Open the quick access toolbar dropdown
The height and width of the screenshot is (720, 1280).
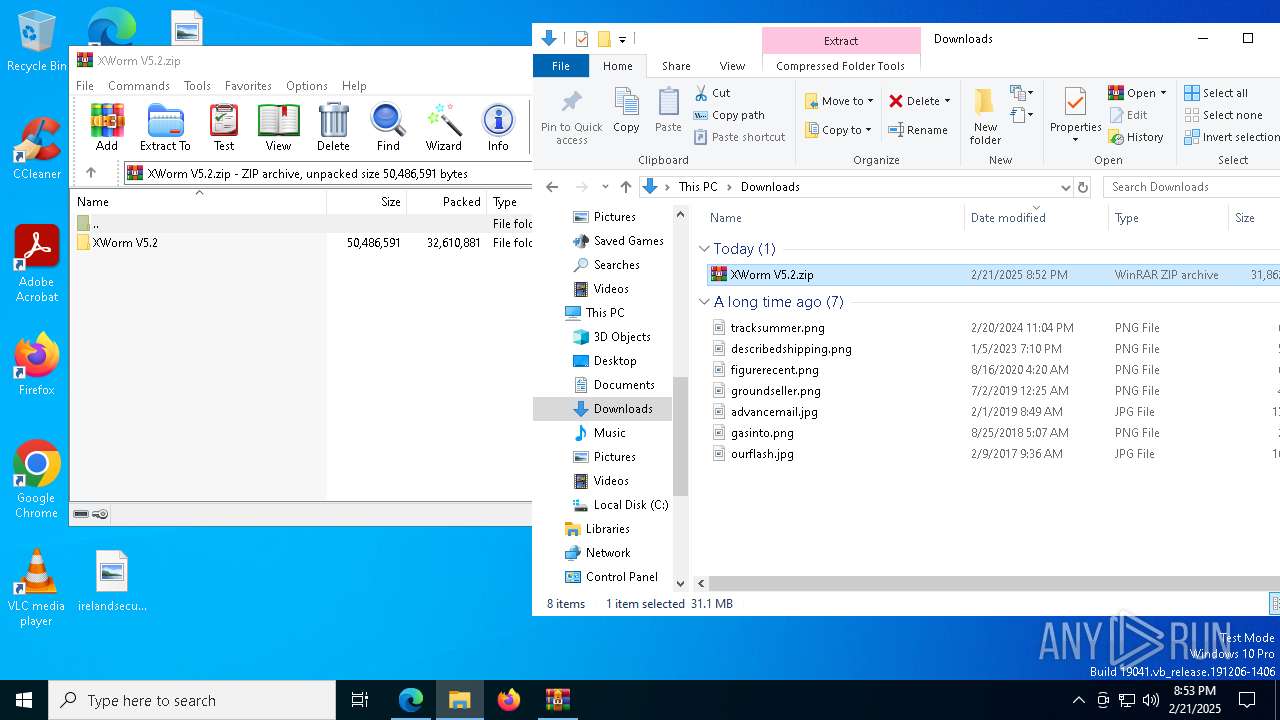[622, 40]
